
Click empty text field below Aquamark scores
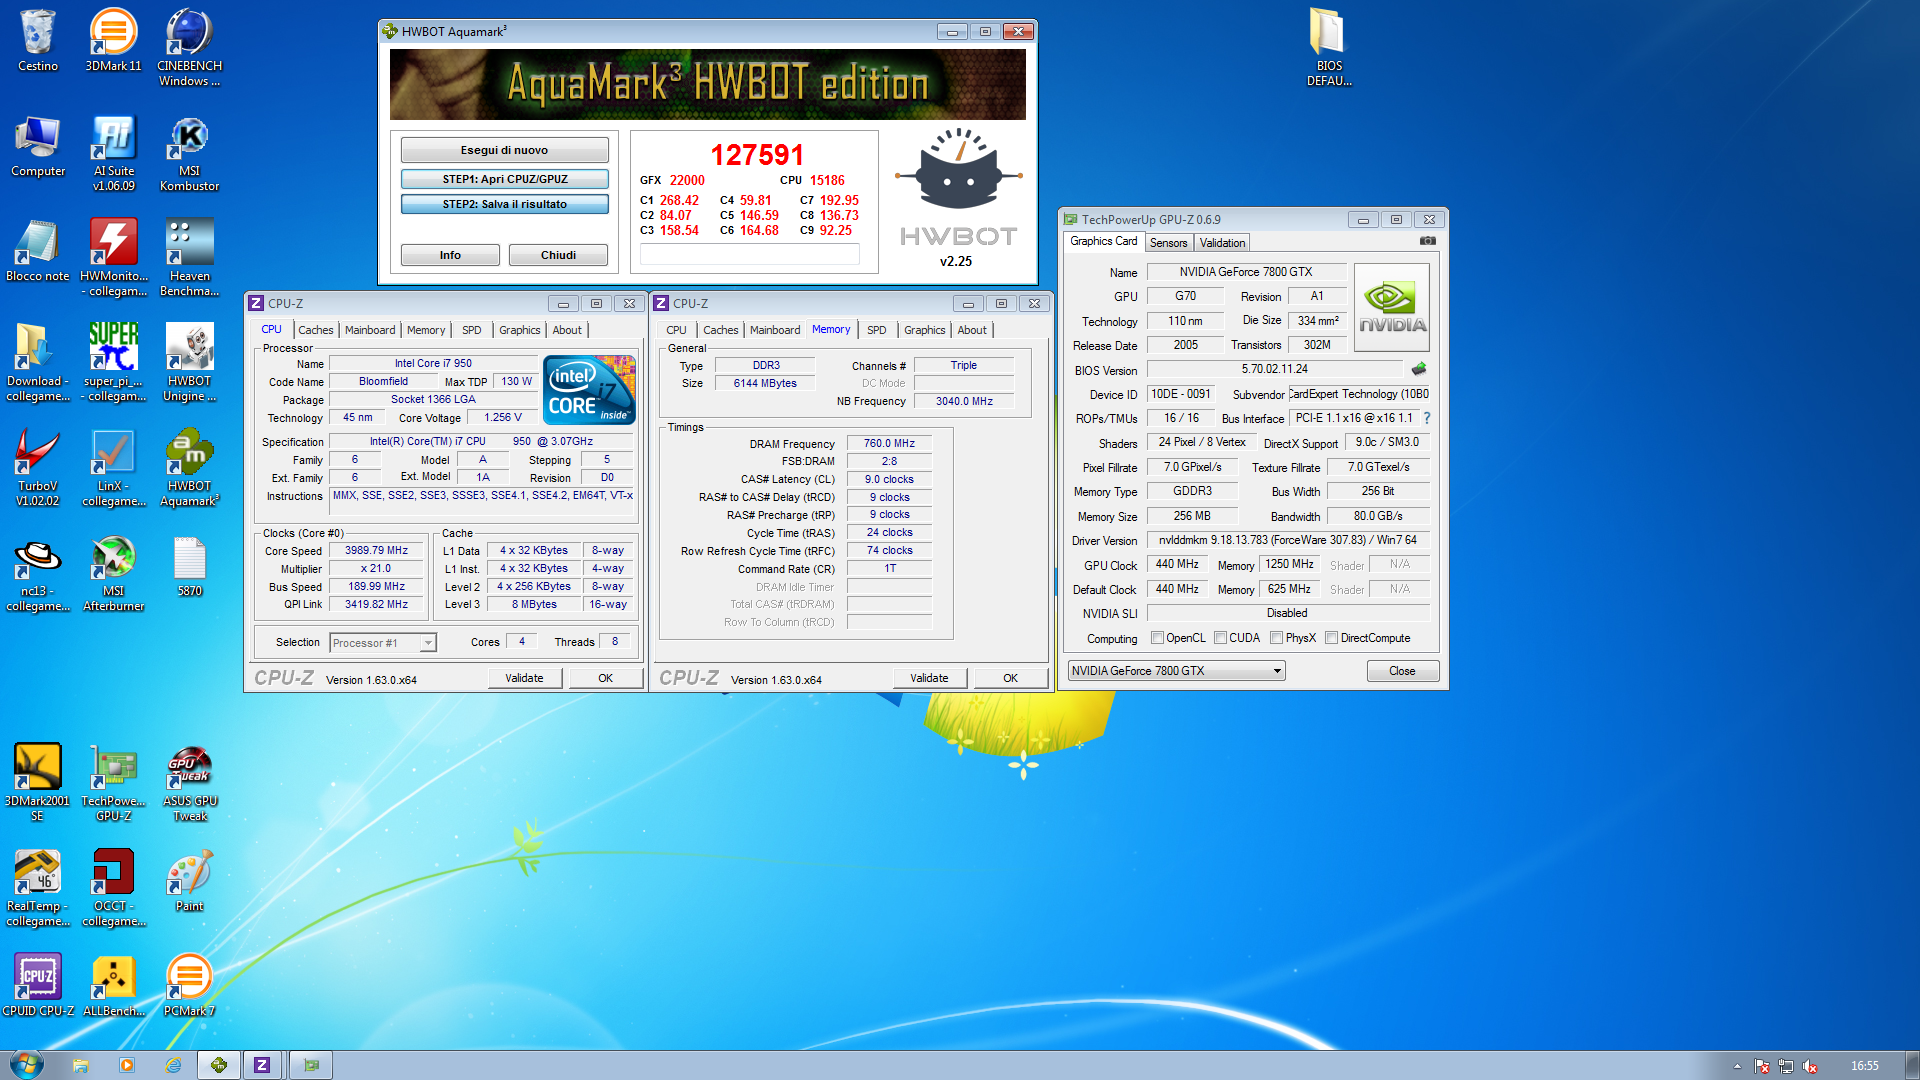(x=749, y=255)
